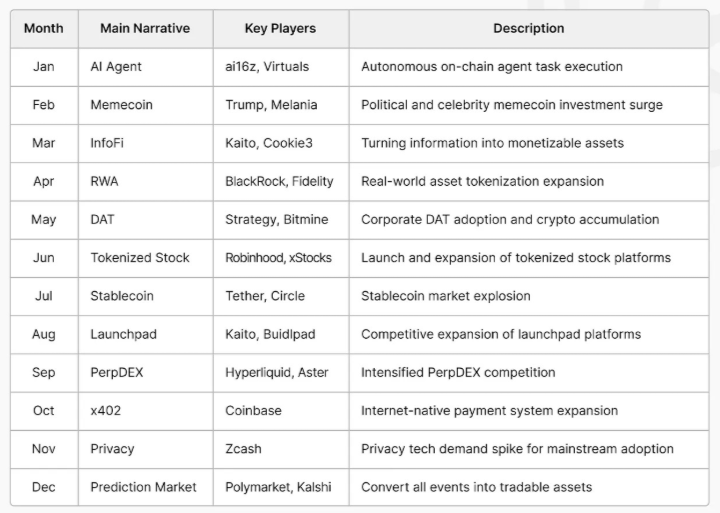The width and height of the screenshot is (720, 513).
Task: Click the BlackRock, Fidelity cell
Action: tap(279, 181)
